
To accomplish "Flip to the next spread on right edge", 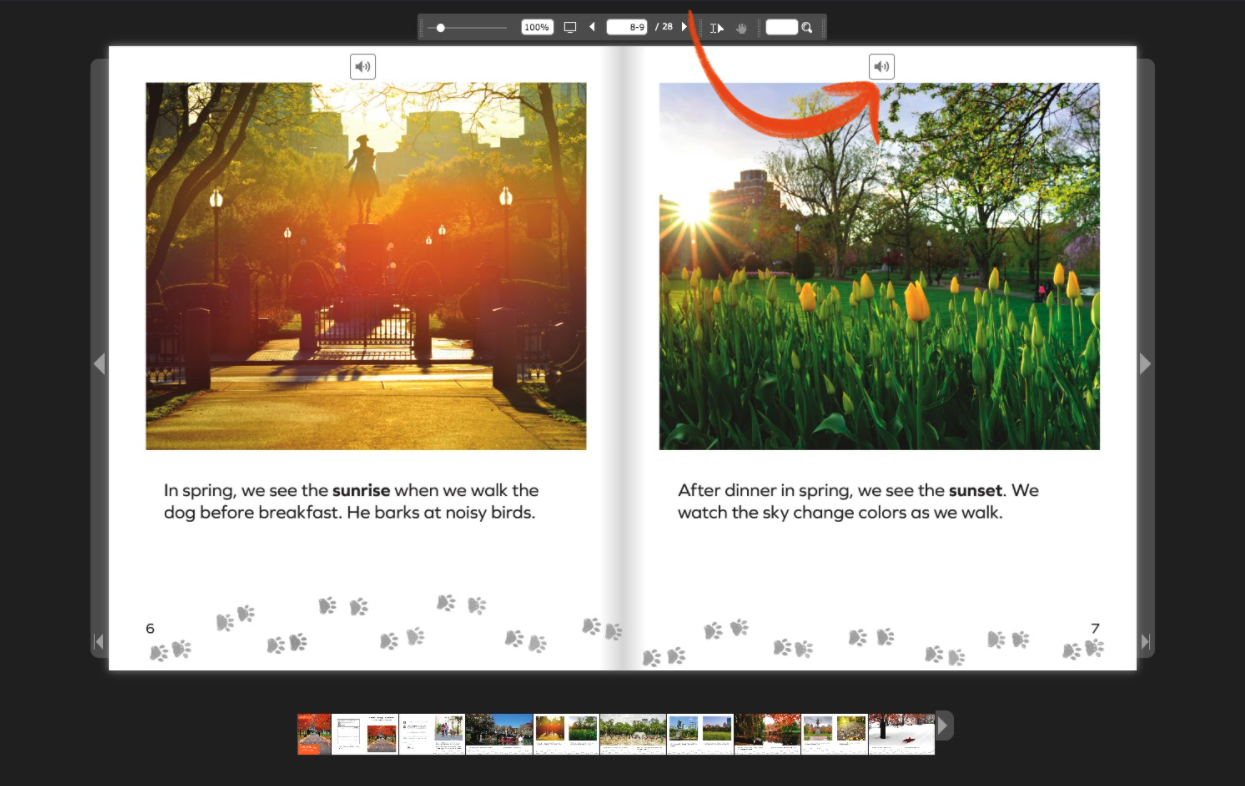I will pos(1145,364).
